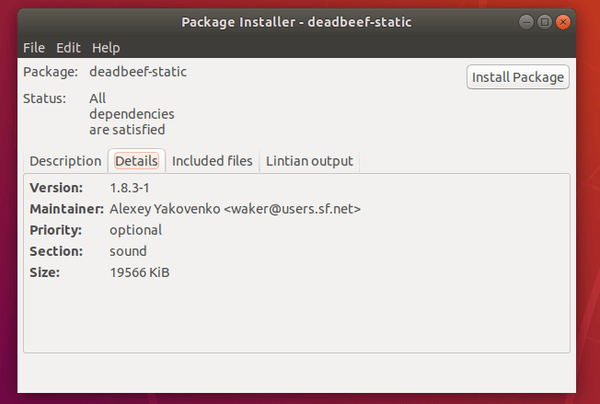600x404 pixels.
Task: Minimize the Package Installer window
Action: point(526,22)
